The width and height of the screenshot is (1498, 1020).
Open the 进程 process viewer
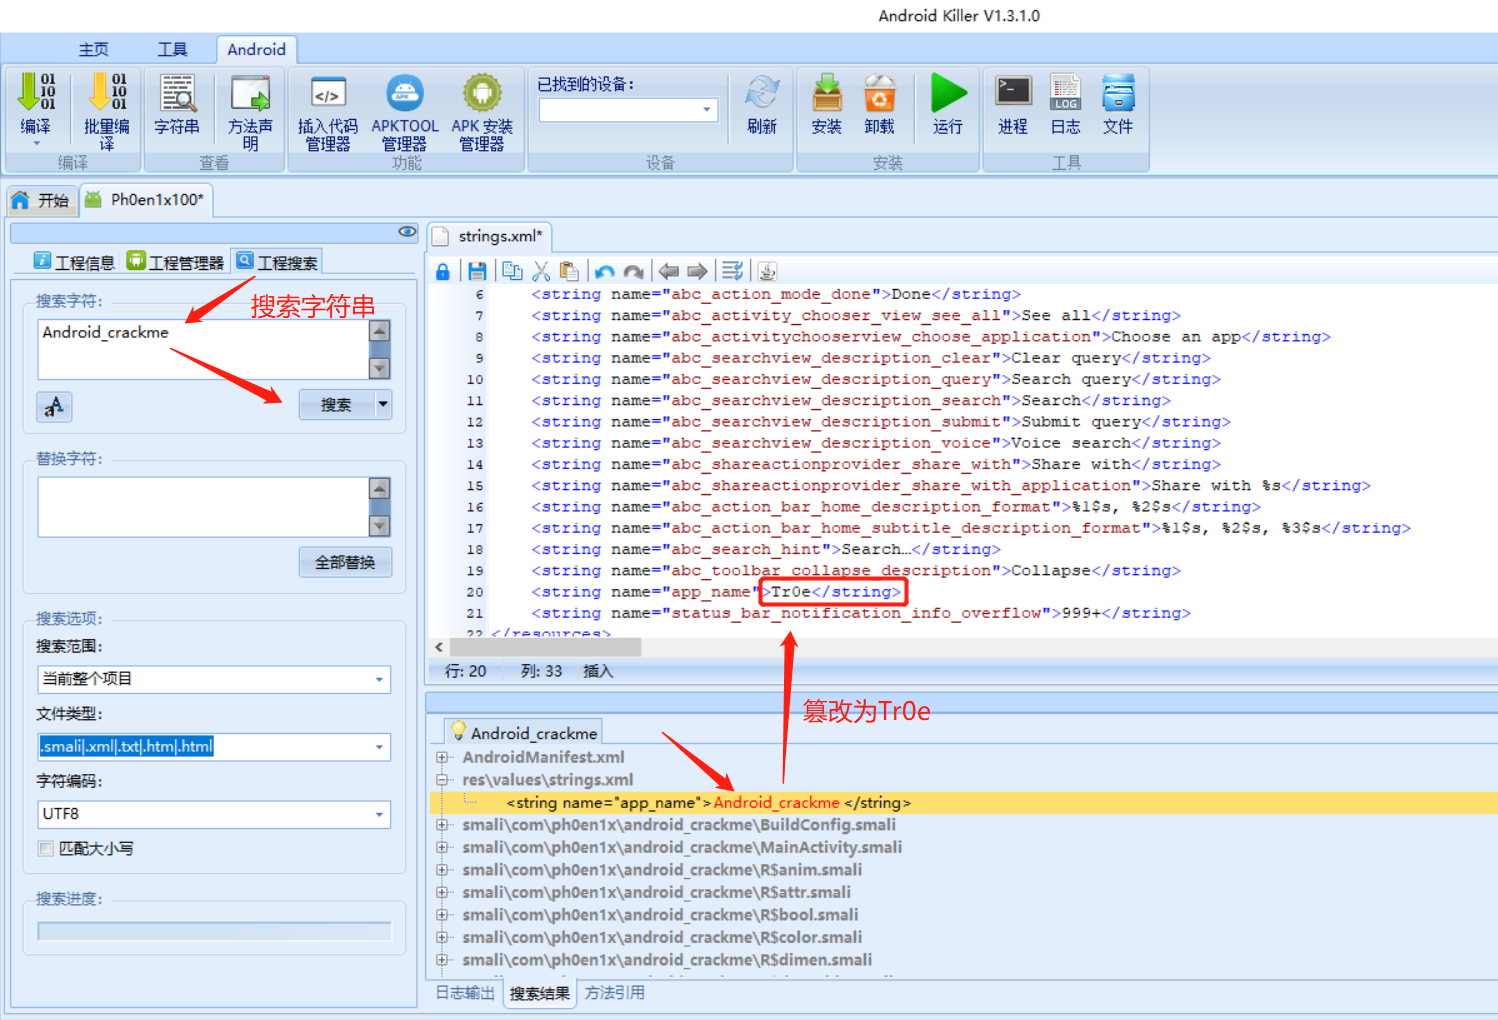point(1013,103)
